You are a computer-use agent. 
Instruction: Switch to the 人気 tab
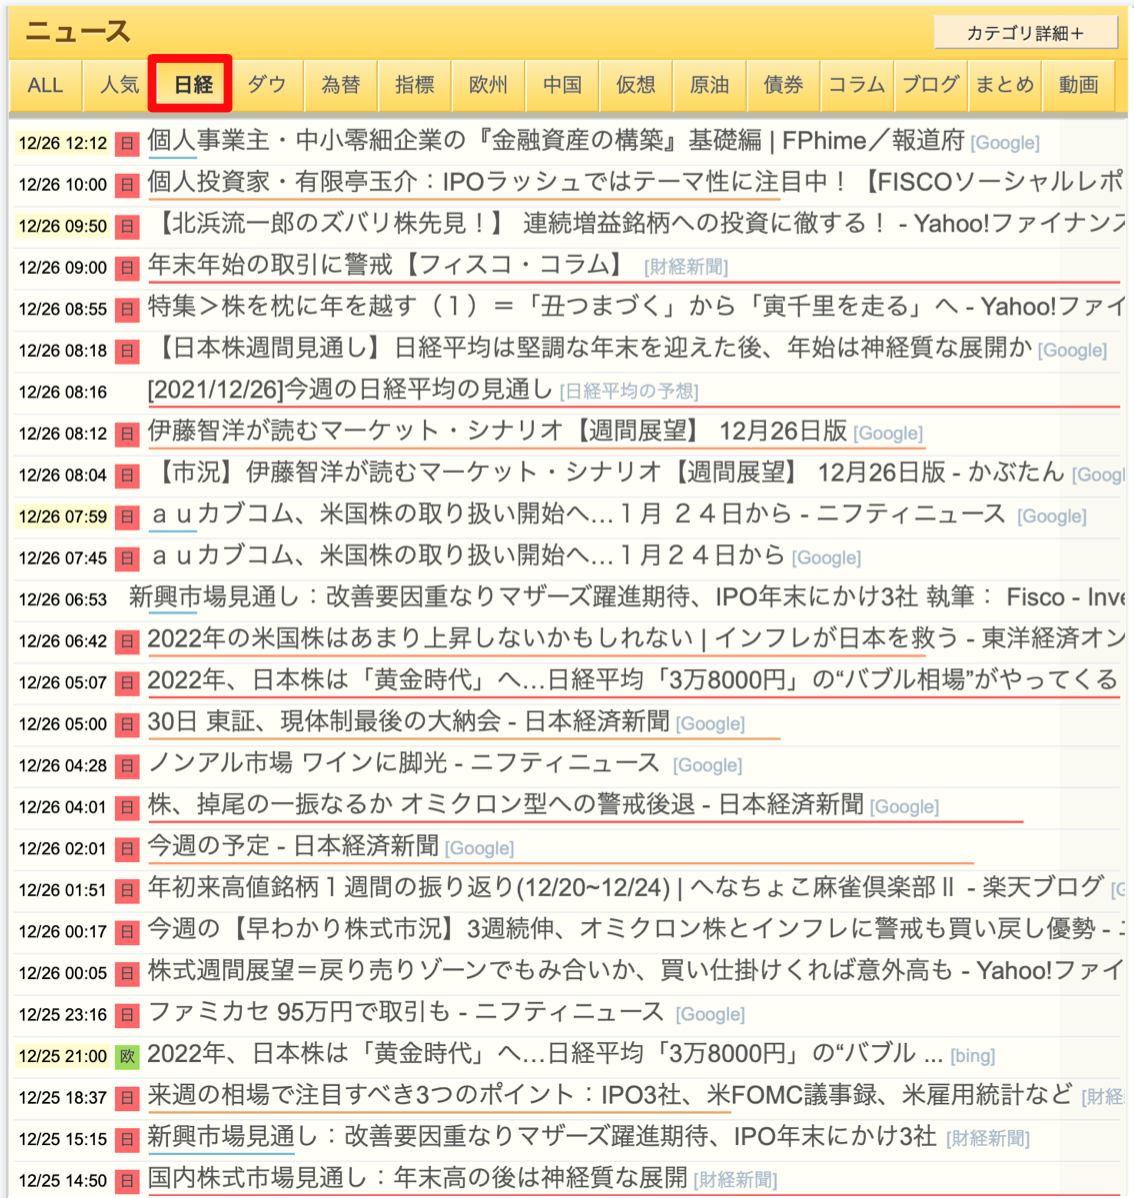pos(119,85)
